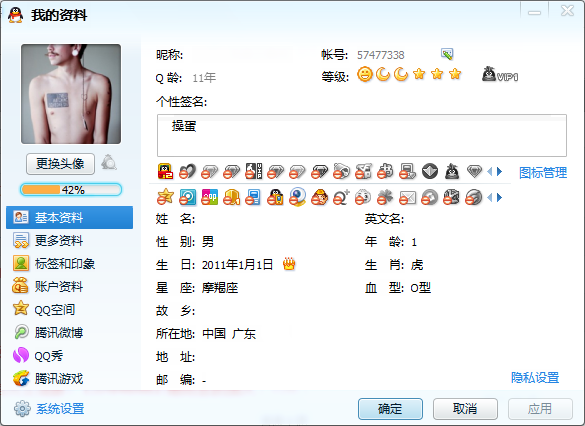Screen dimensions: 585x426
Task: Click the penguin icon in first service row
Action: [452, 171]
